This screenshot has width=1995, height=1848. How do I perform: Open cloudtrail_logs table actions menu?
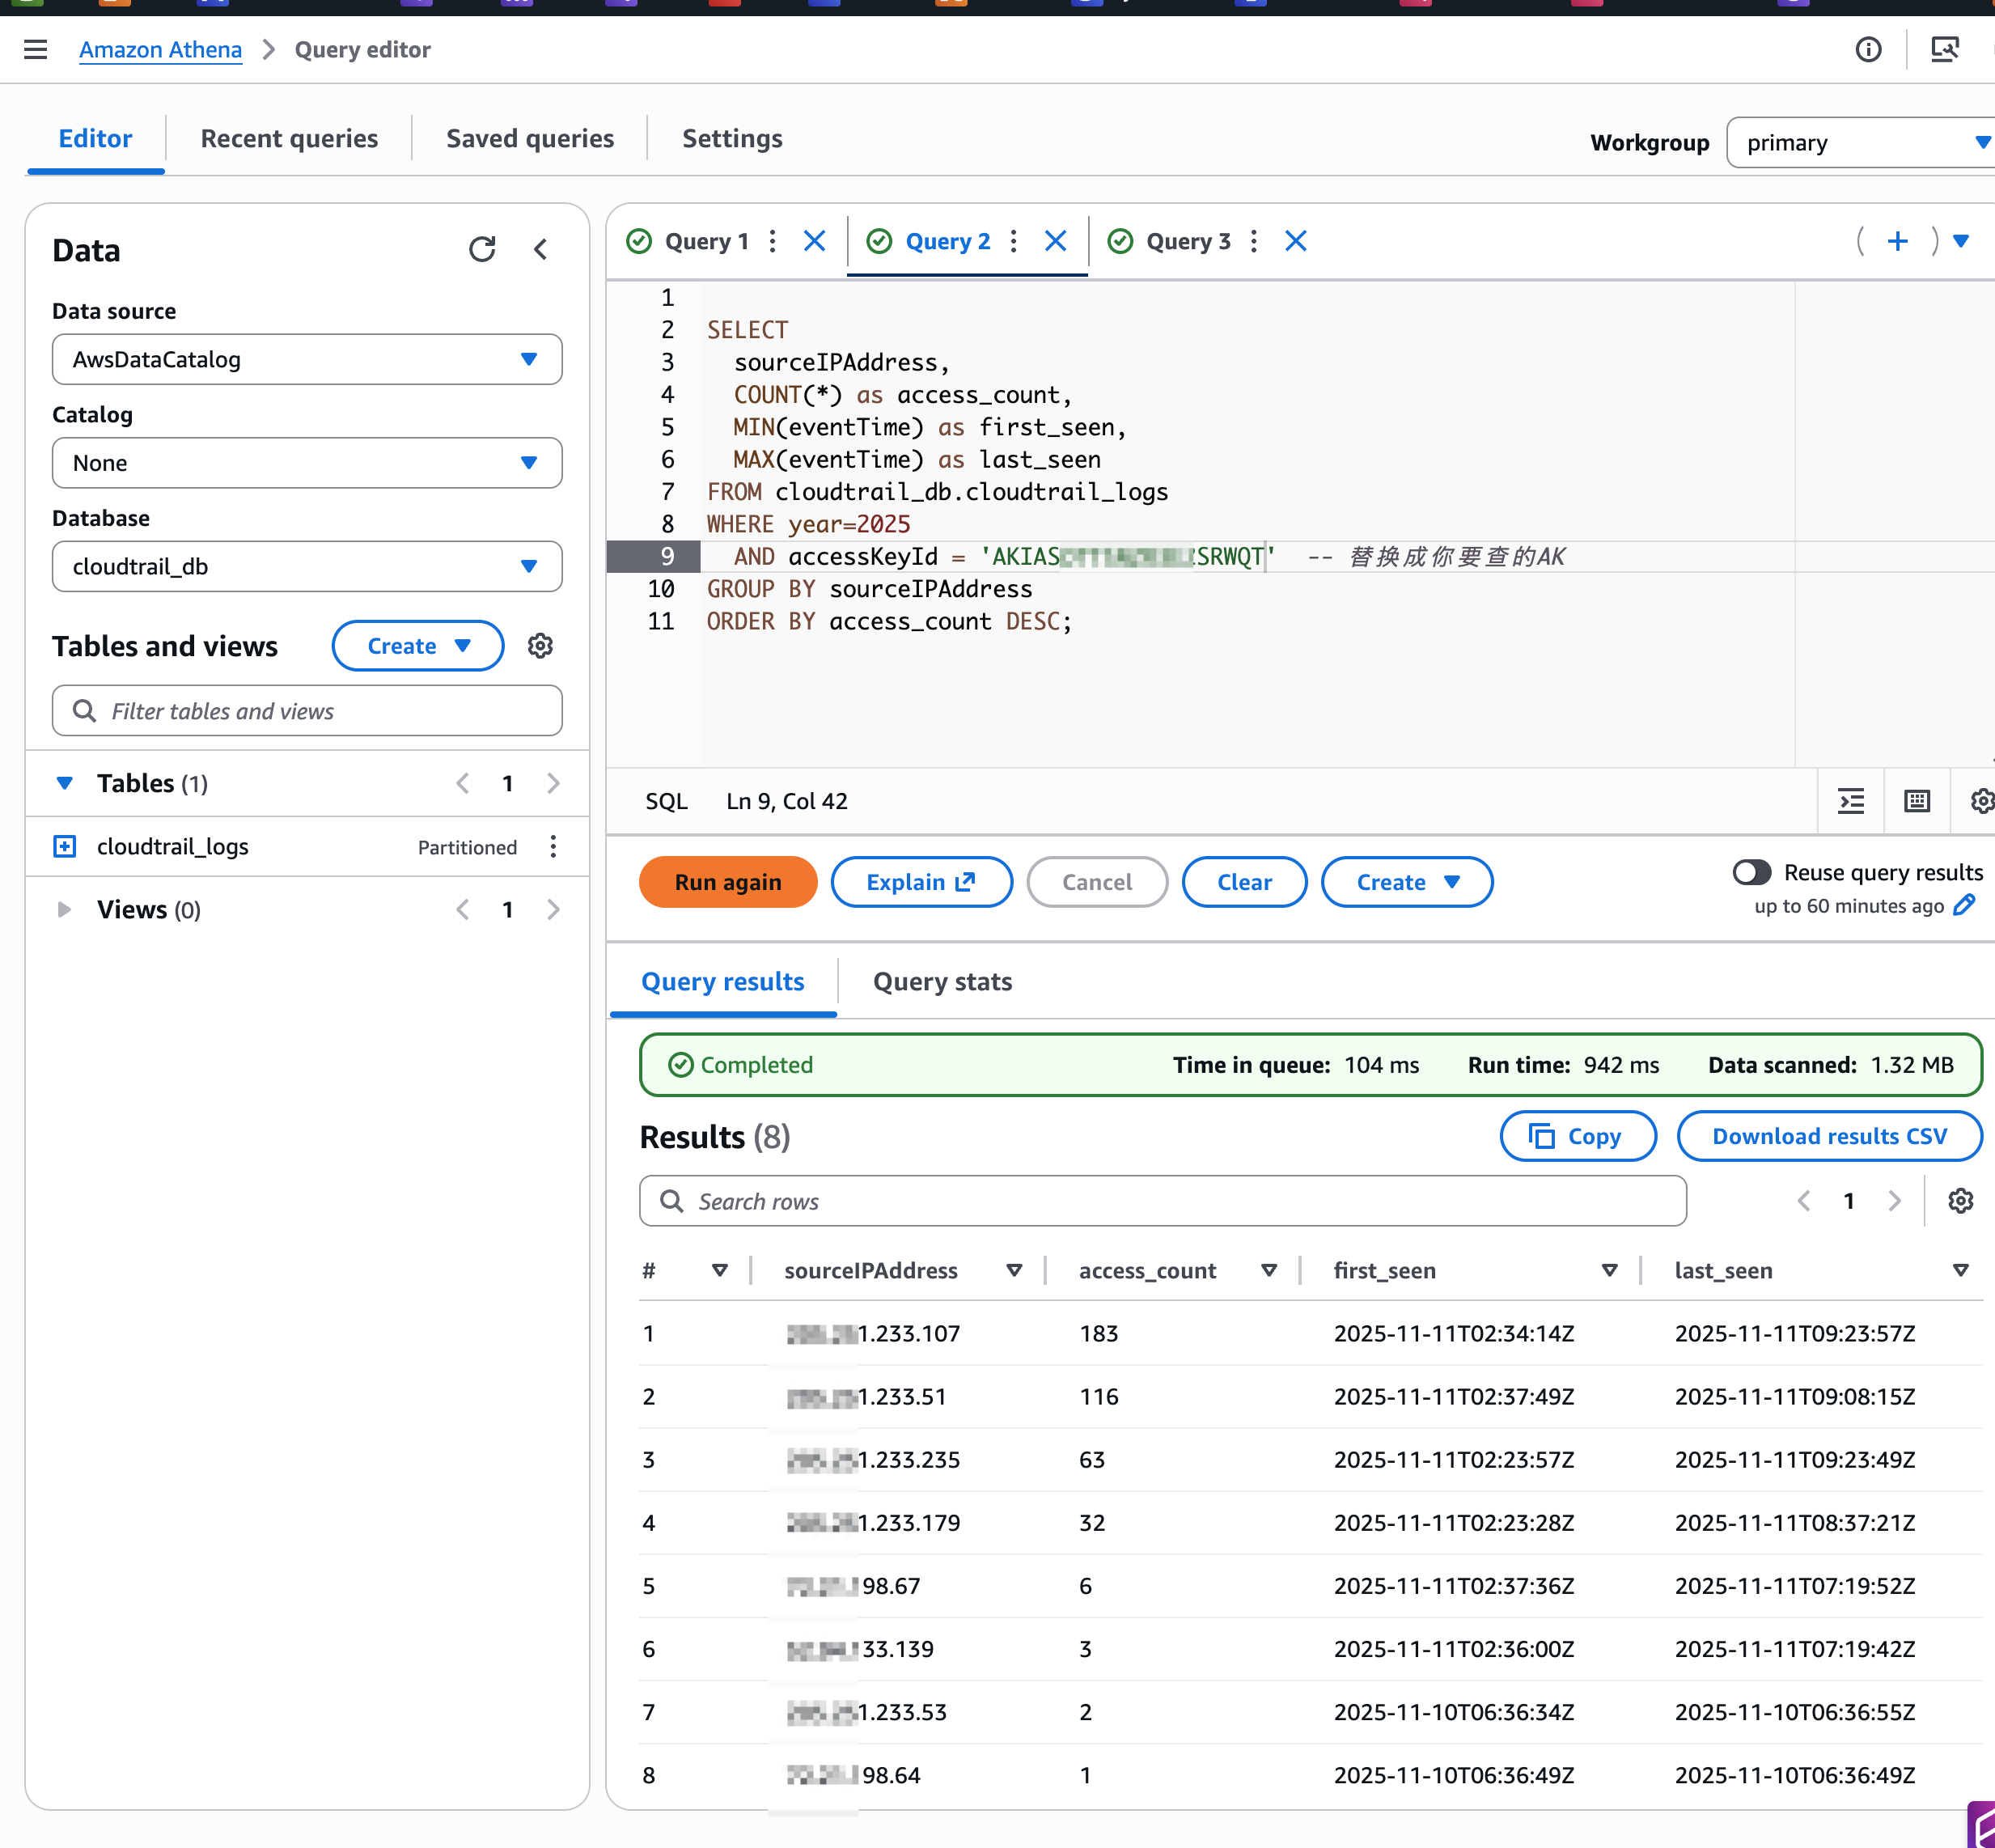pyautogui.click(x=553, y=847)
